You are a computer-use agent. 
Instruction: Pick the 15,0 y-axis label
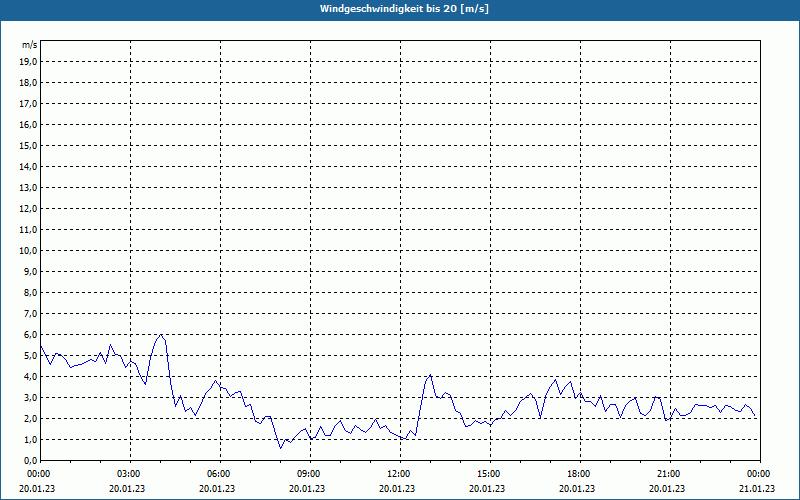(x=28, y=145)
